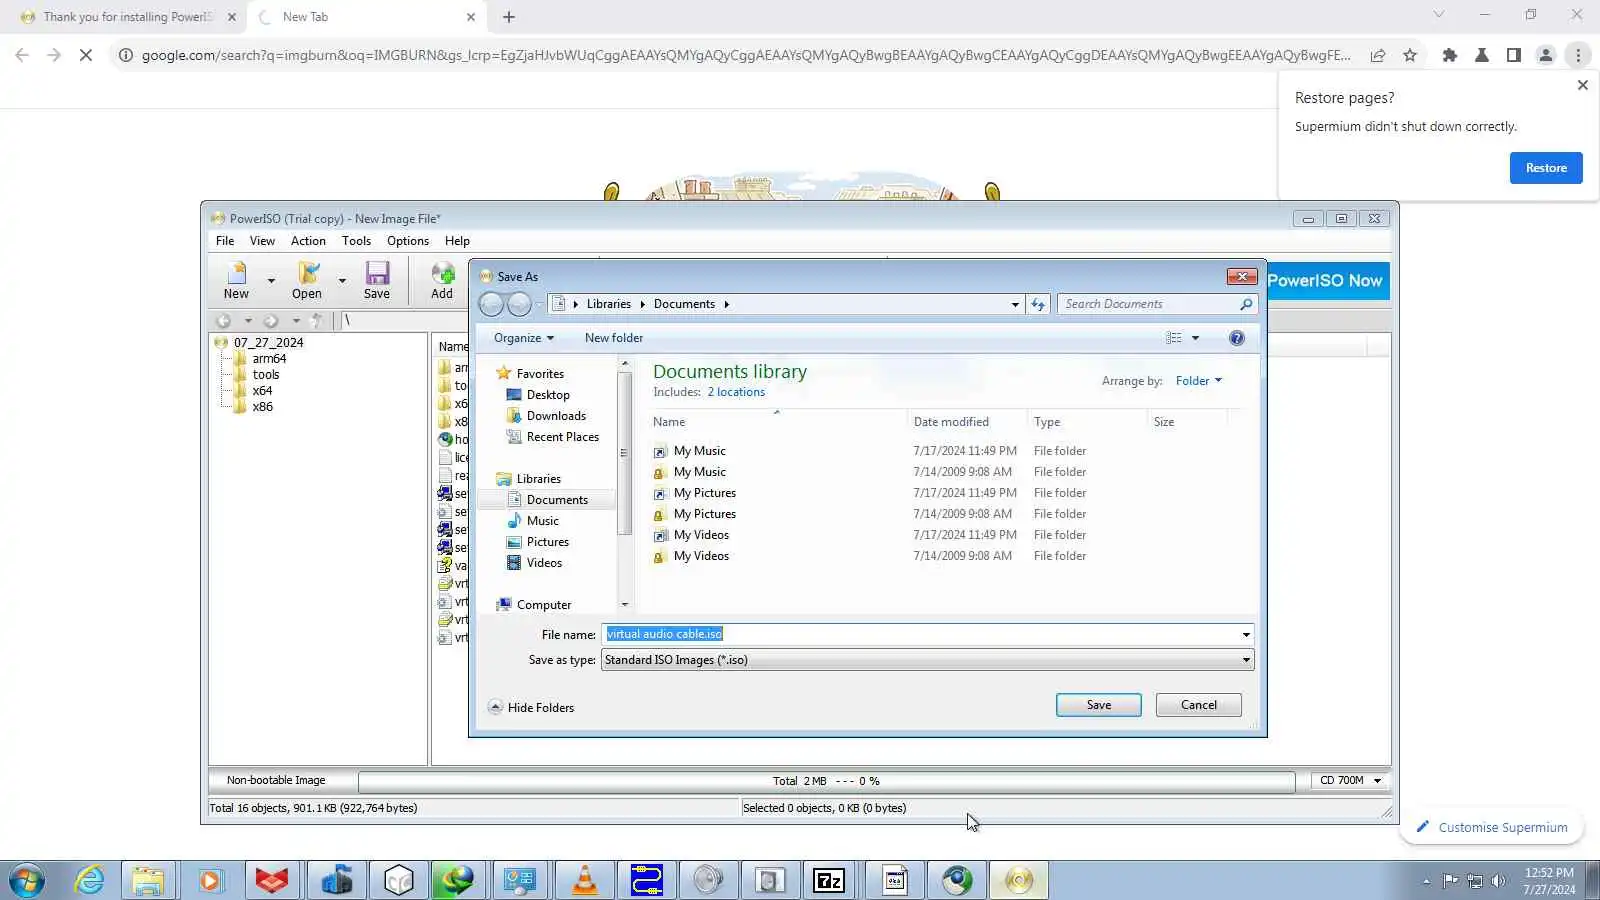Open the browser three-dot menu
The width and height of the screenshot is (1600, 900).
(x=1578, y=55)
